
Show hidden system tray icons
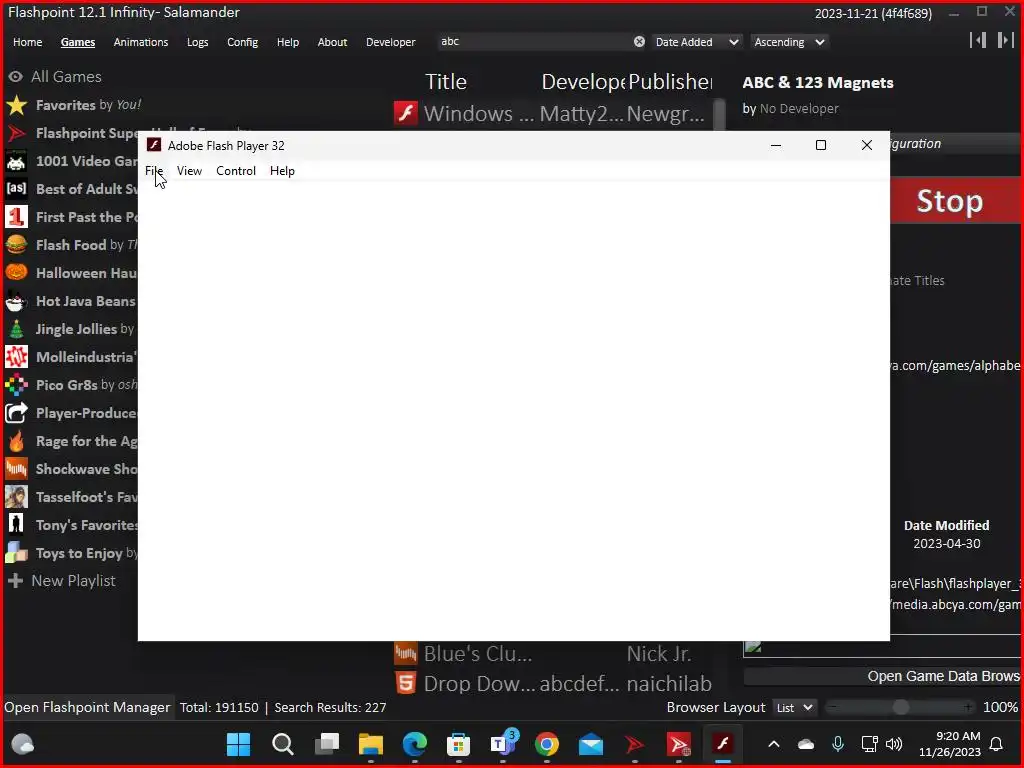point(774,744)
